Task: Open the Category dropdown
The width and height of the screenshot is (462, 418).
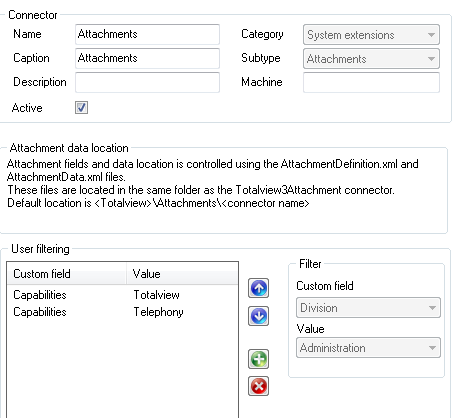Action: (371, 35)
